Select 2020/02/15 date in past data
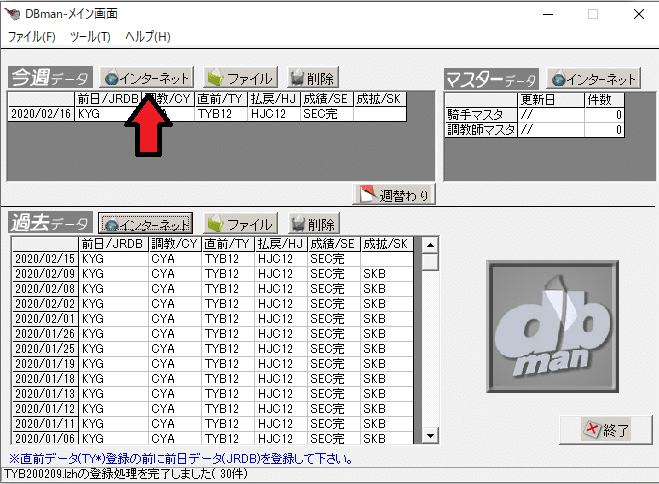659x484 pixels. [x=45, y=259]
